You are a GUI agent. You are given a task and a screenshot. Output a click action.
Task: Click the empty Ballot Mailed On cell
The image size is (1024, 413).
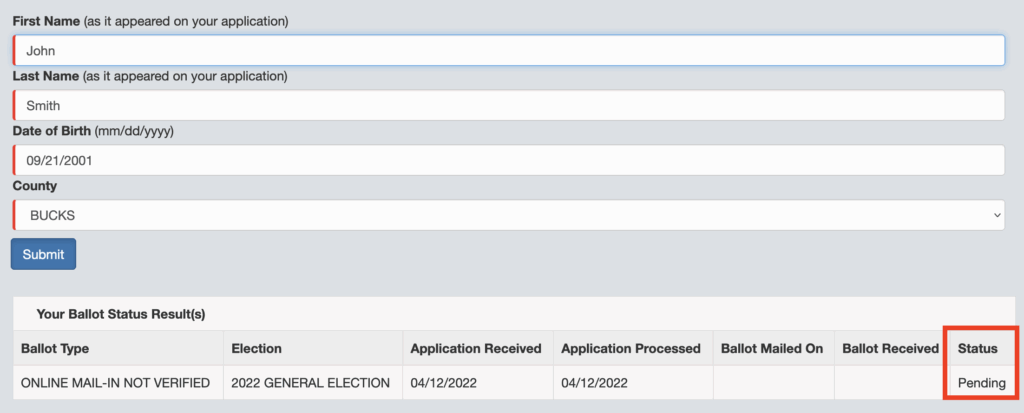pos(772,383)
